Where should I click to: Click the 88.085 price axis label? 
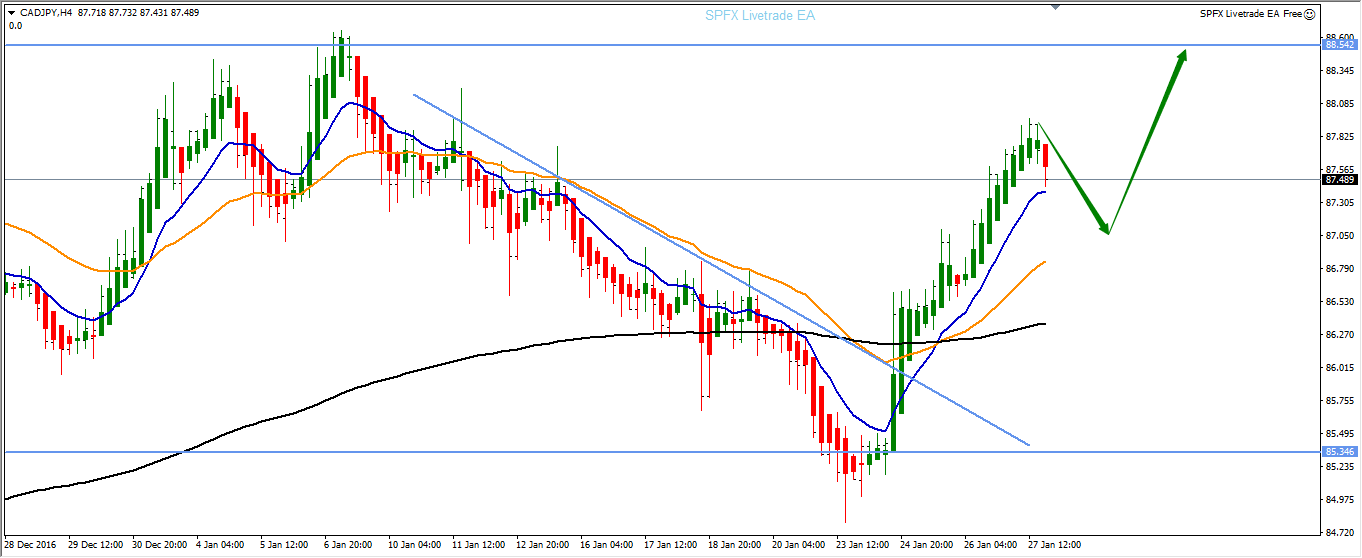(x=1338, y=104)
